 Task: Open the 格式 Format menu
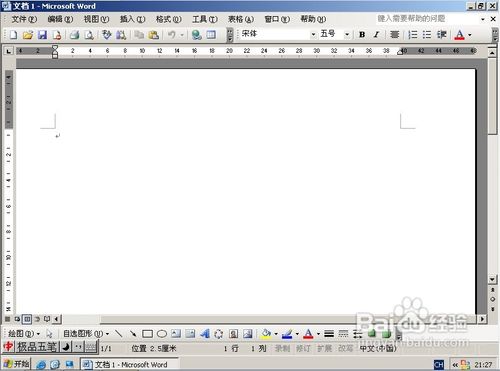[169, 19]
